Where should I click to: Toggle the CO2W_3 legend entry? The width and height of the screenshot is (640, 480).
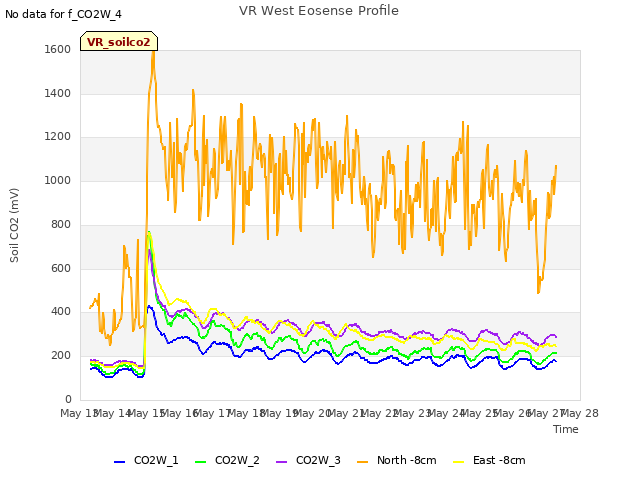tap(308, 460)
